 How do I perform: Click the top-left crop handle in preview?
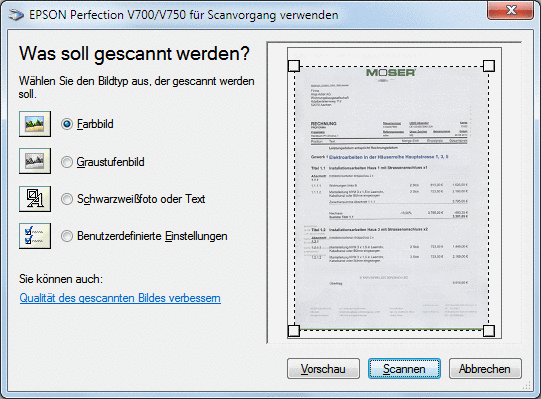294,66
